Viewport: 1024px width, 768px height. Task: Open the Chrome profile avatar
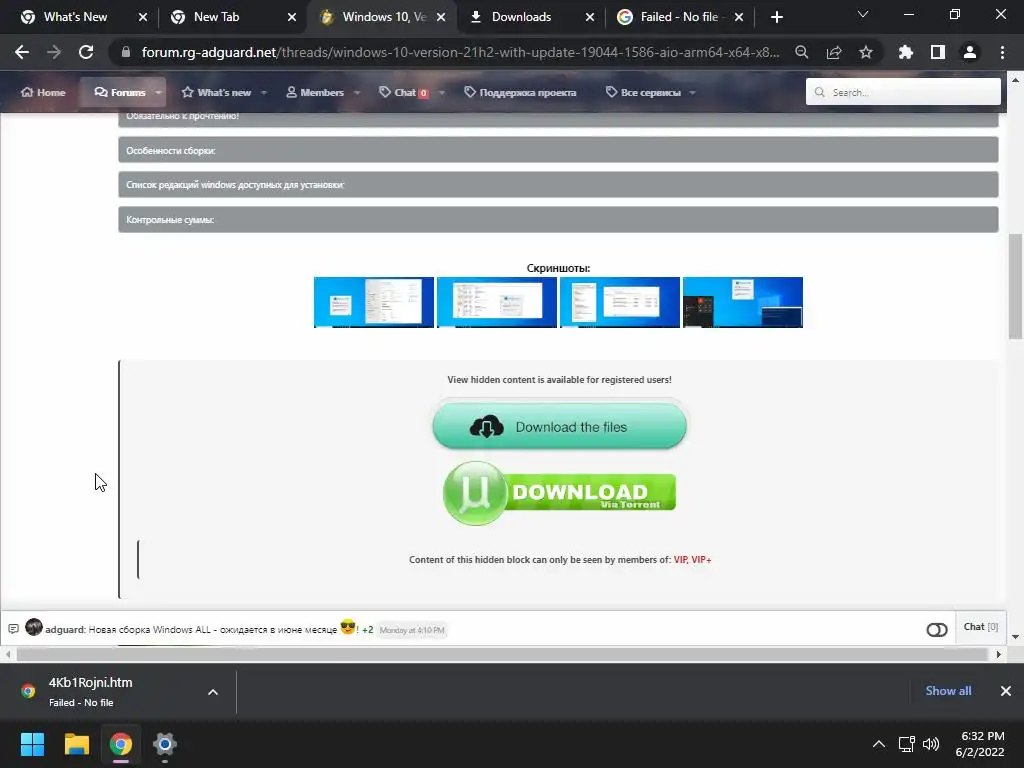pos(970,52)
